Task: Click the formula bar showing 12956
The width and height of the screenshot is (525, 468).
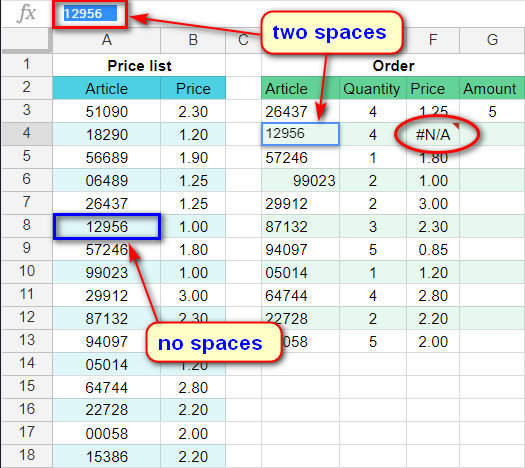Action: coord(90,14)
